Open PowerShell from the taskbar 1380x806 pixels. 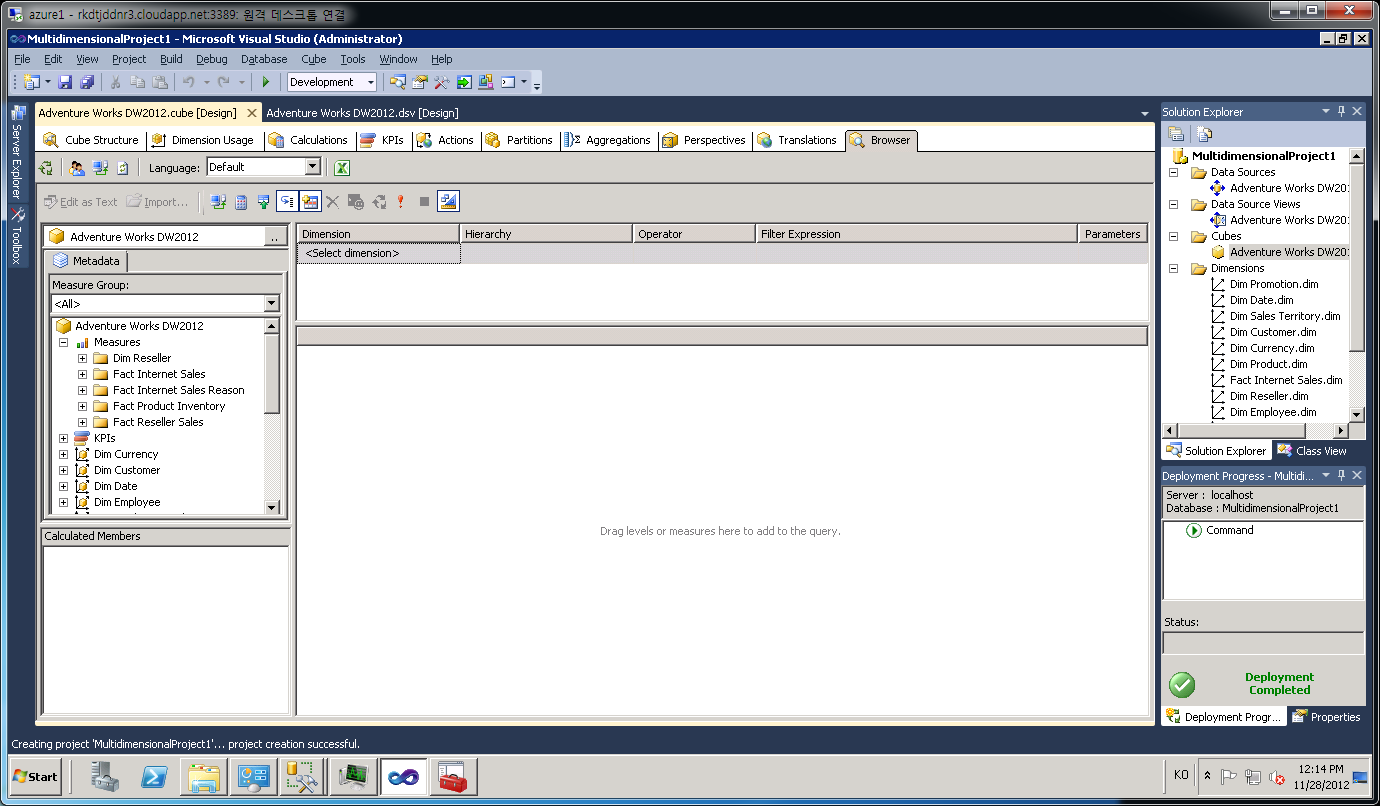[155, 776]
